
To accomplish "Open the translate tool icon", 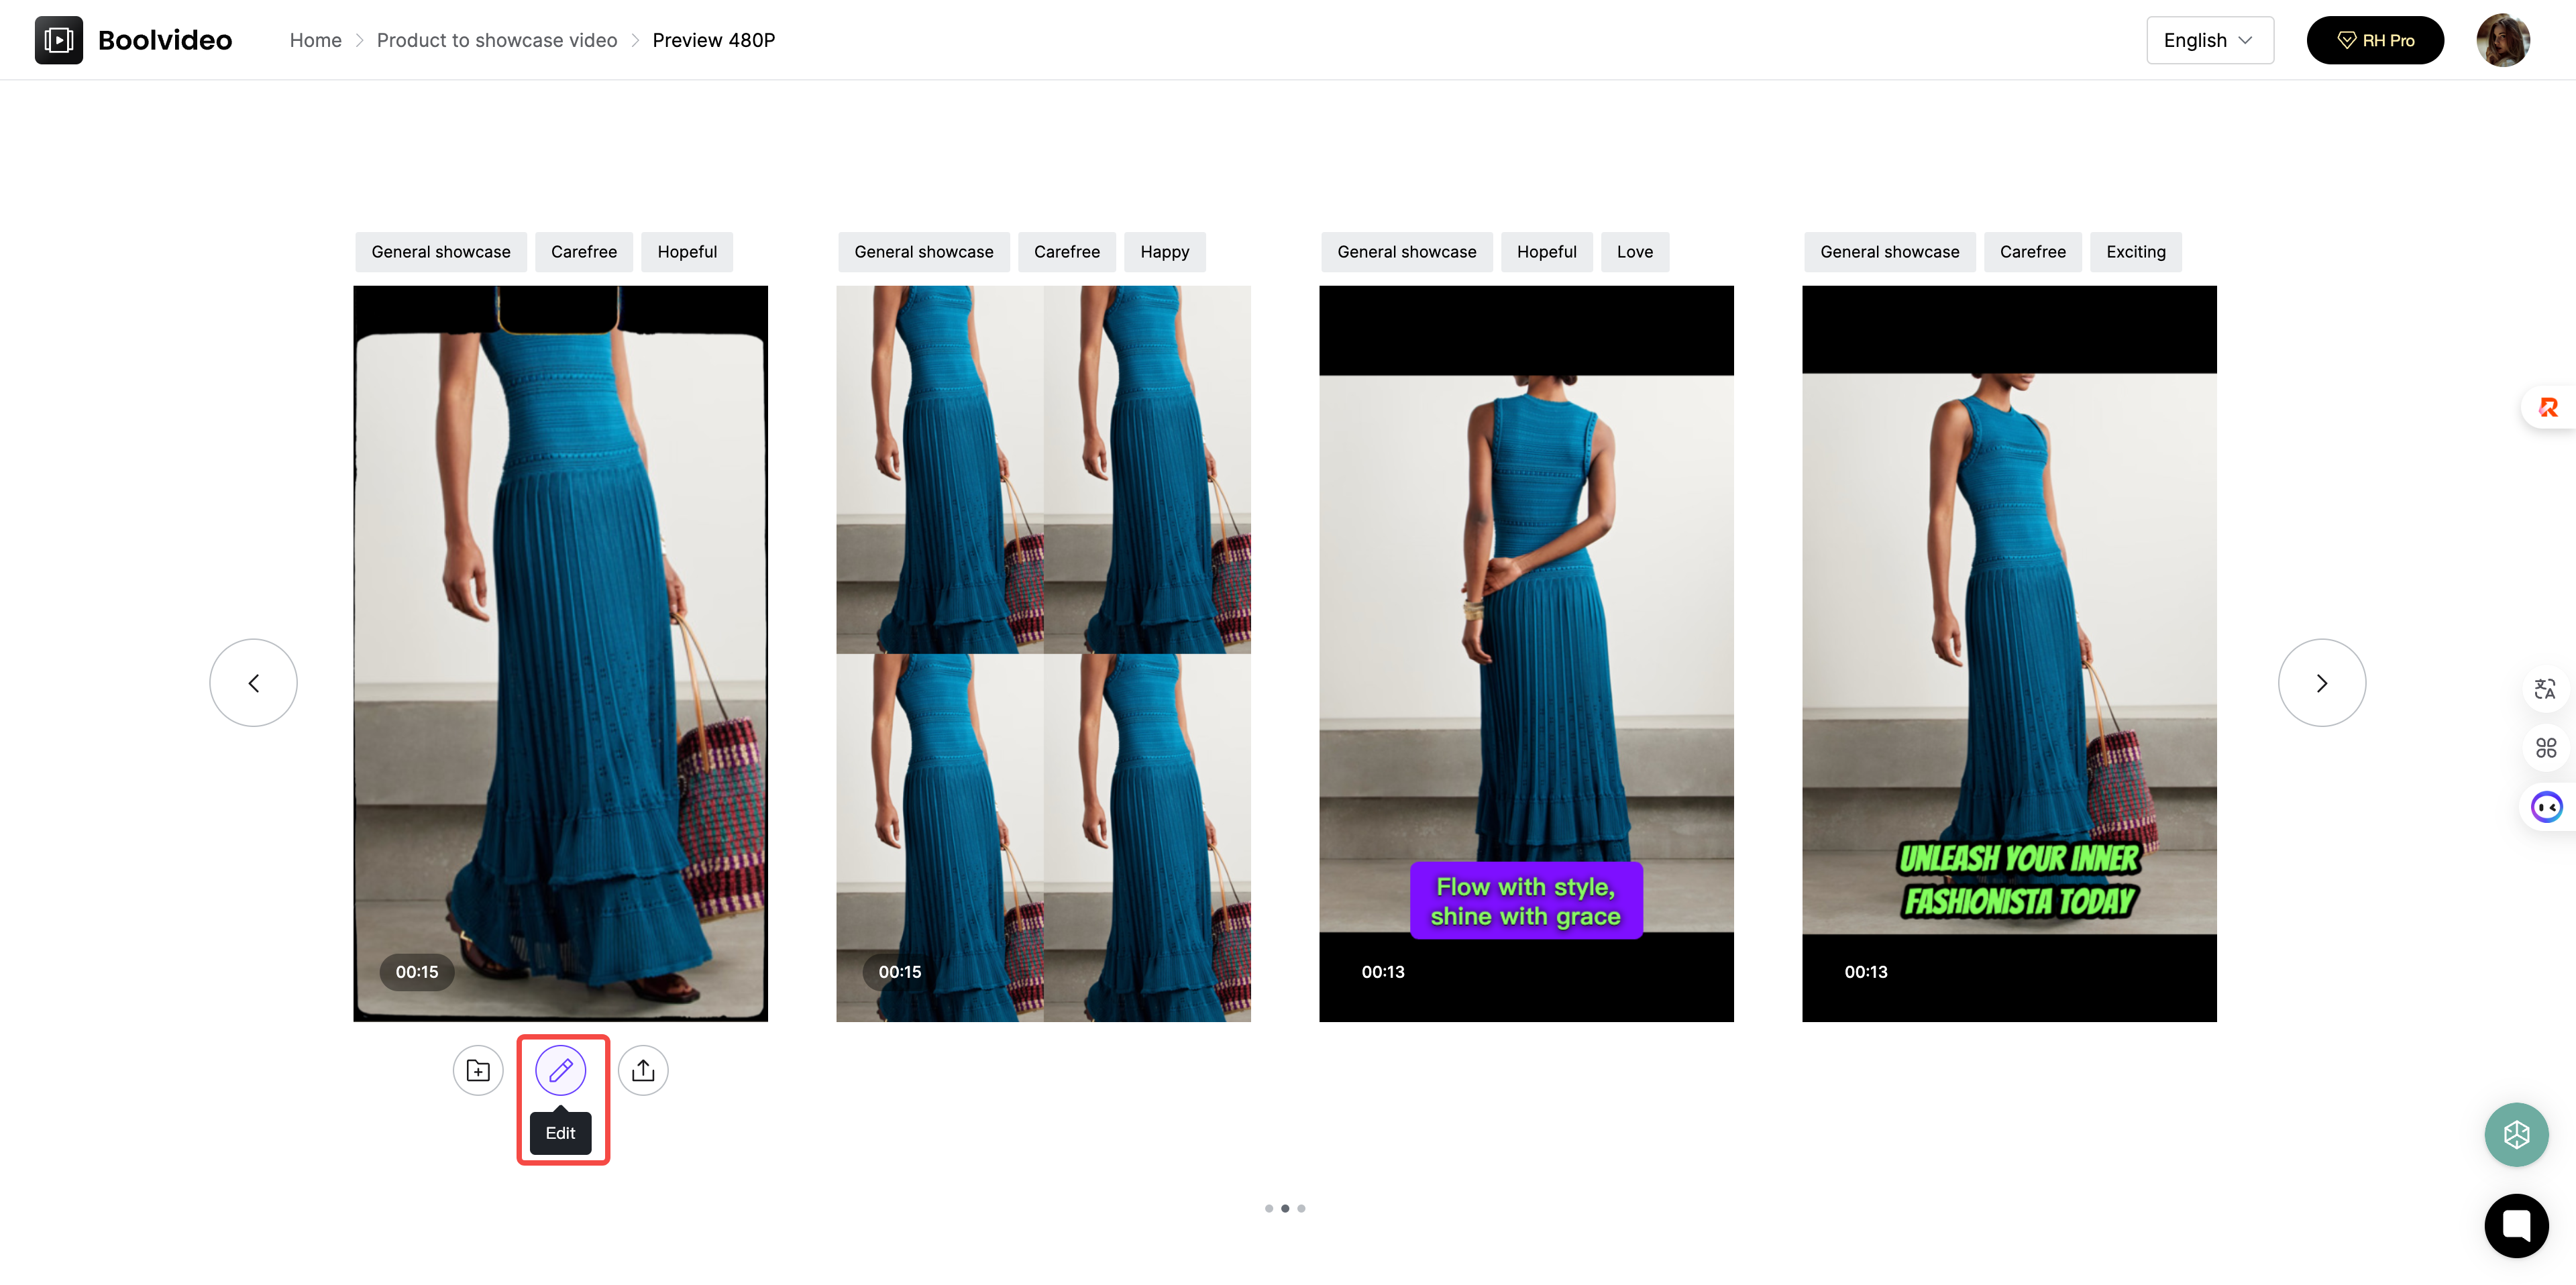I will pyautogui.click(x=2546, y=689).
